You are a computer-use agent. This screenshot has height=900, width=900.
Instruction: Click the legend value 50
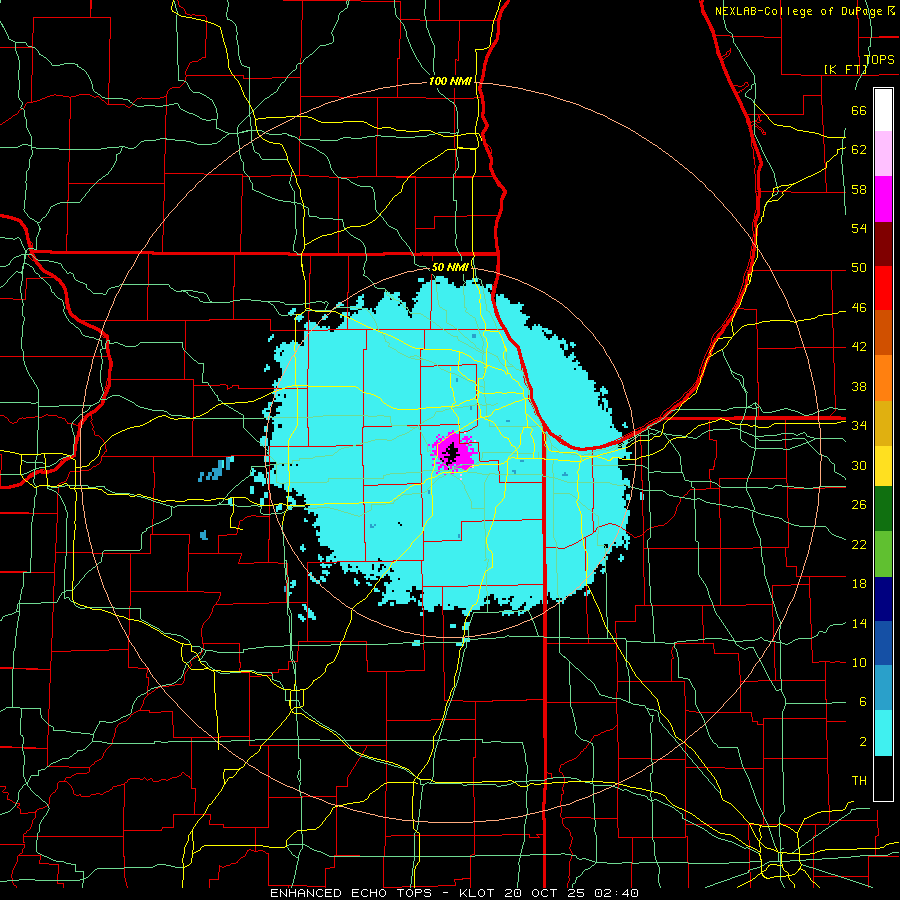click(x=859, y=268)
